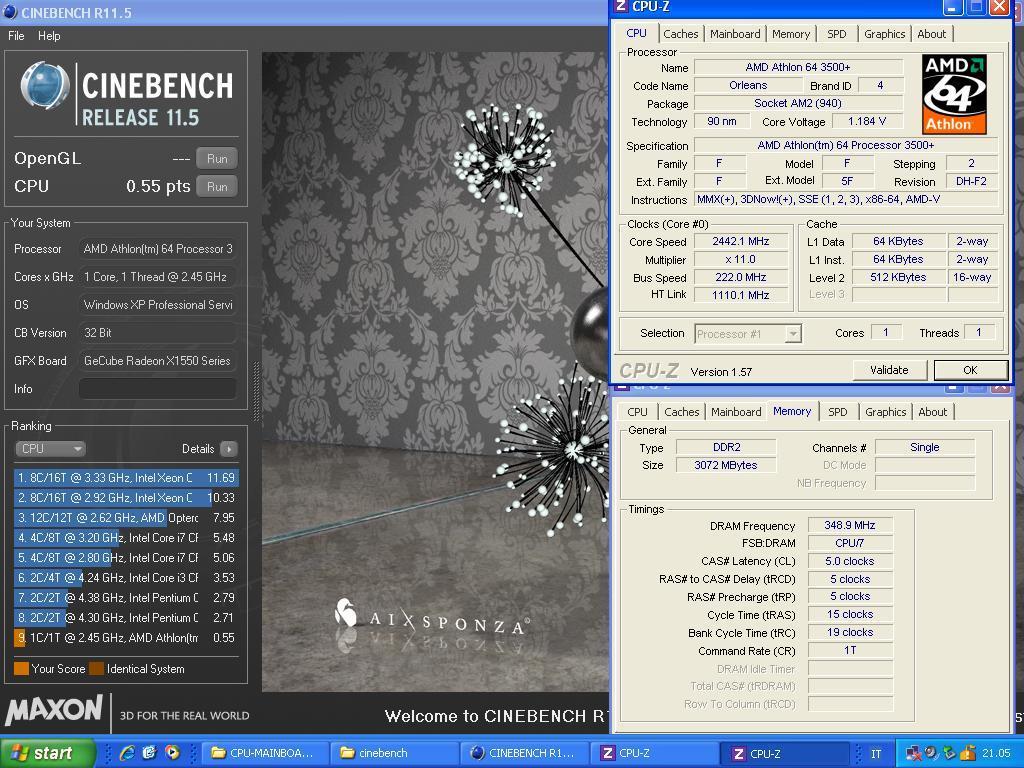Screen dimensions: 1024x768
Task: Select ranking row 2 Xeon 2.92 GHz
Action: [125, 498]
